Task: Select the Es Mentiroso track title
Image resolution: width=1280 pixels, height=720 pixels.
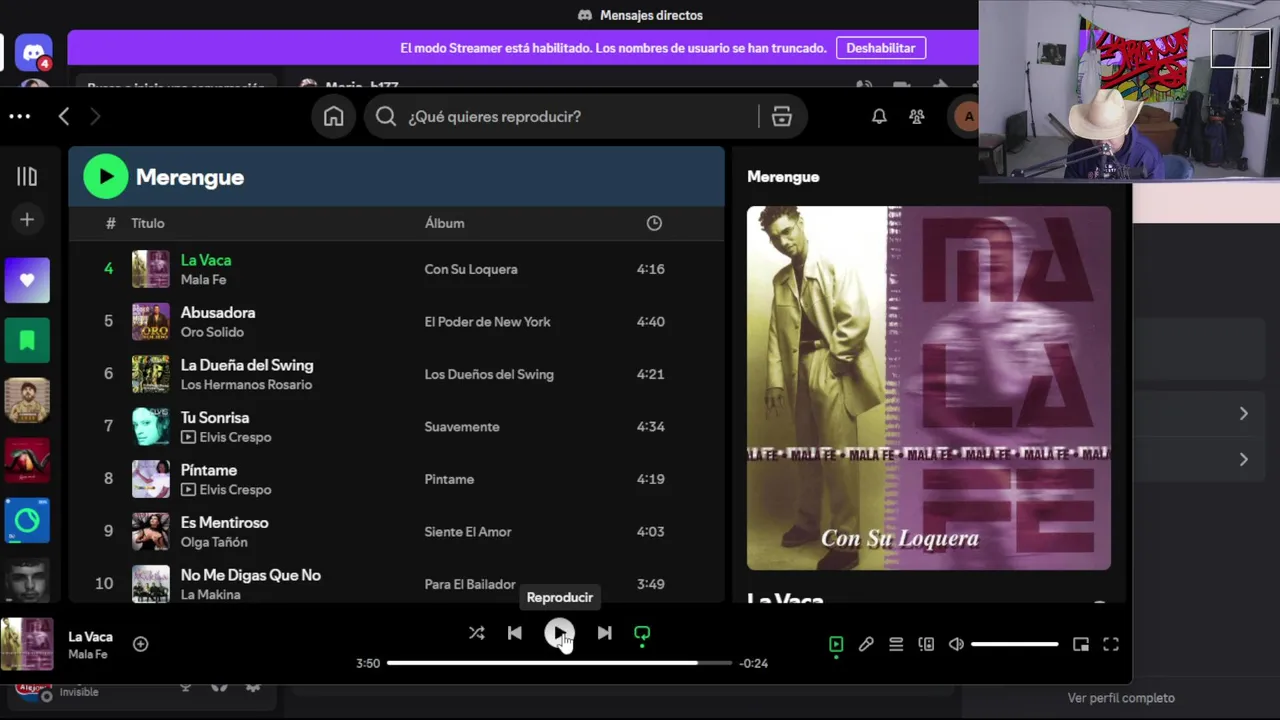Action: tap(224, 523)
